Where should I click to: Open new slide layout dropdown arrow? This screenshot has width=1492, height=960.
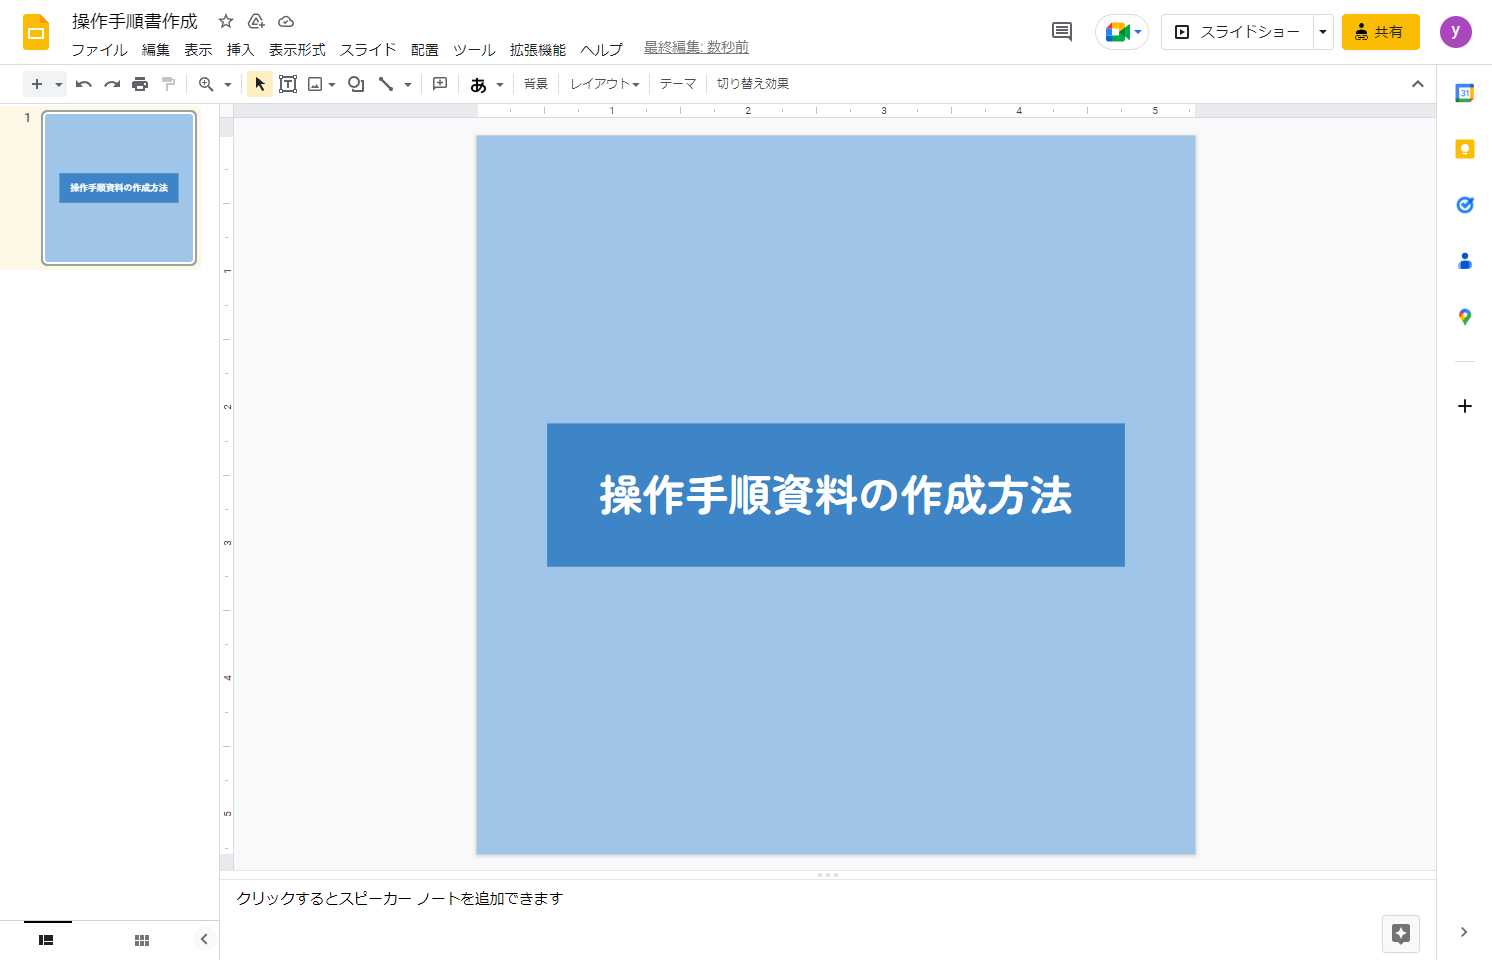coord(59,84)
